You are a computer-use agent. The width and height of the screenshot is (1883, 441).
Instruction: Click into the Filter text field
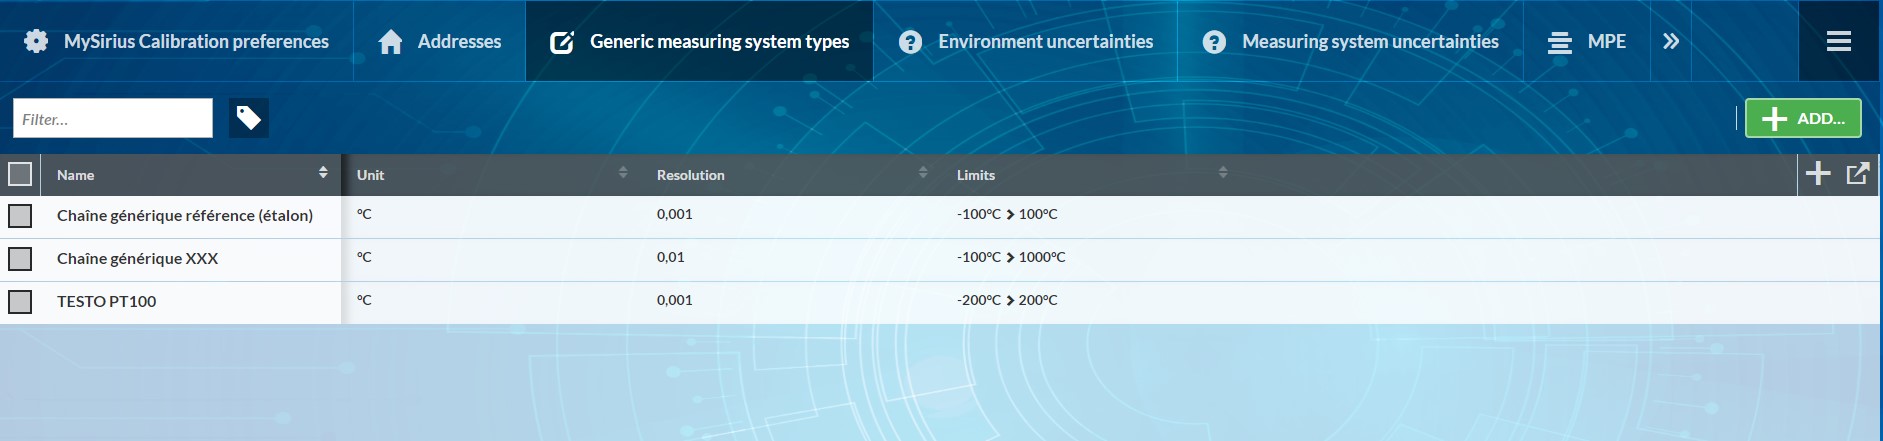click(x=113, y=118)
